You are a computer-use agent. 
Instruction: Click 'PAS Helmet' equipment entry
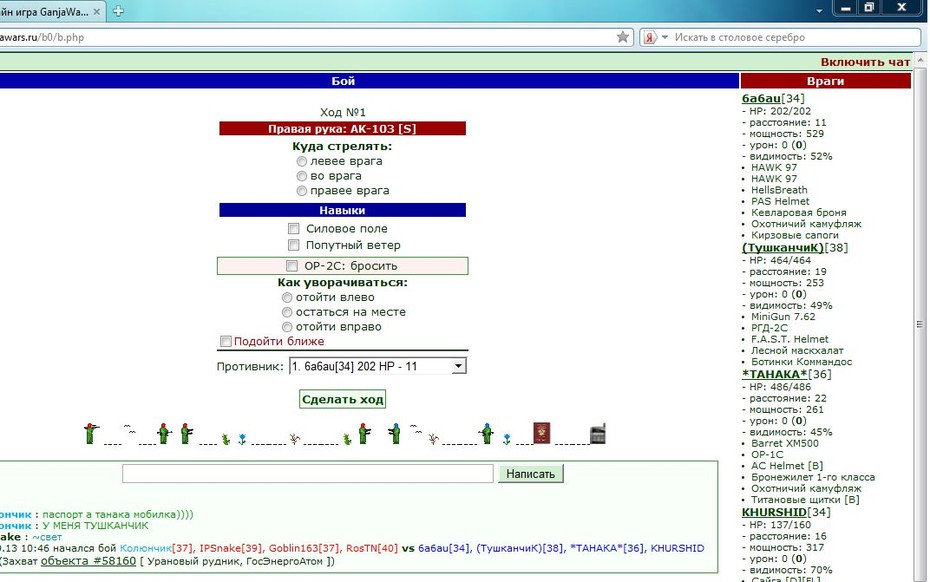point(780,201)
